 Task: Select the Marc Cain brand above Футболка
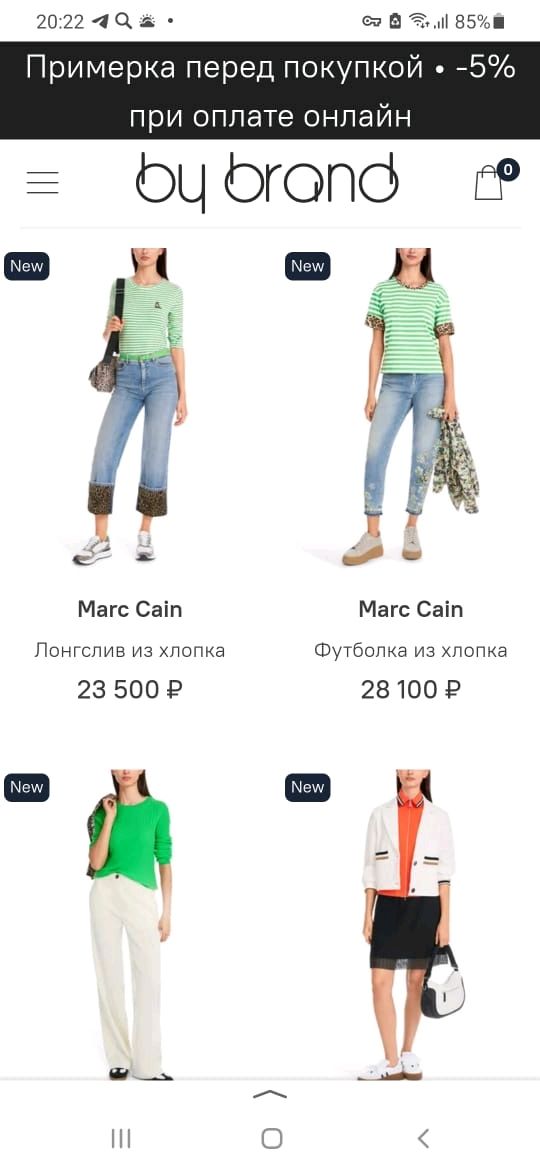(411, 610)
